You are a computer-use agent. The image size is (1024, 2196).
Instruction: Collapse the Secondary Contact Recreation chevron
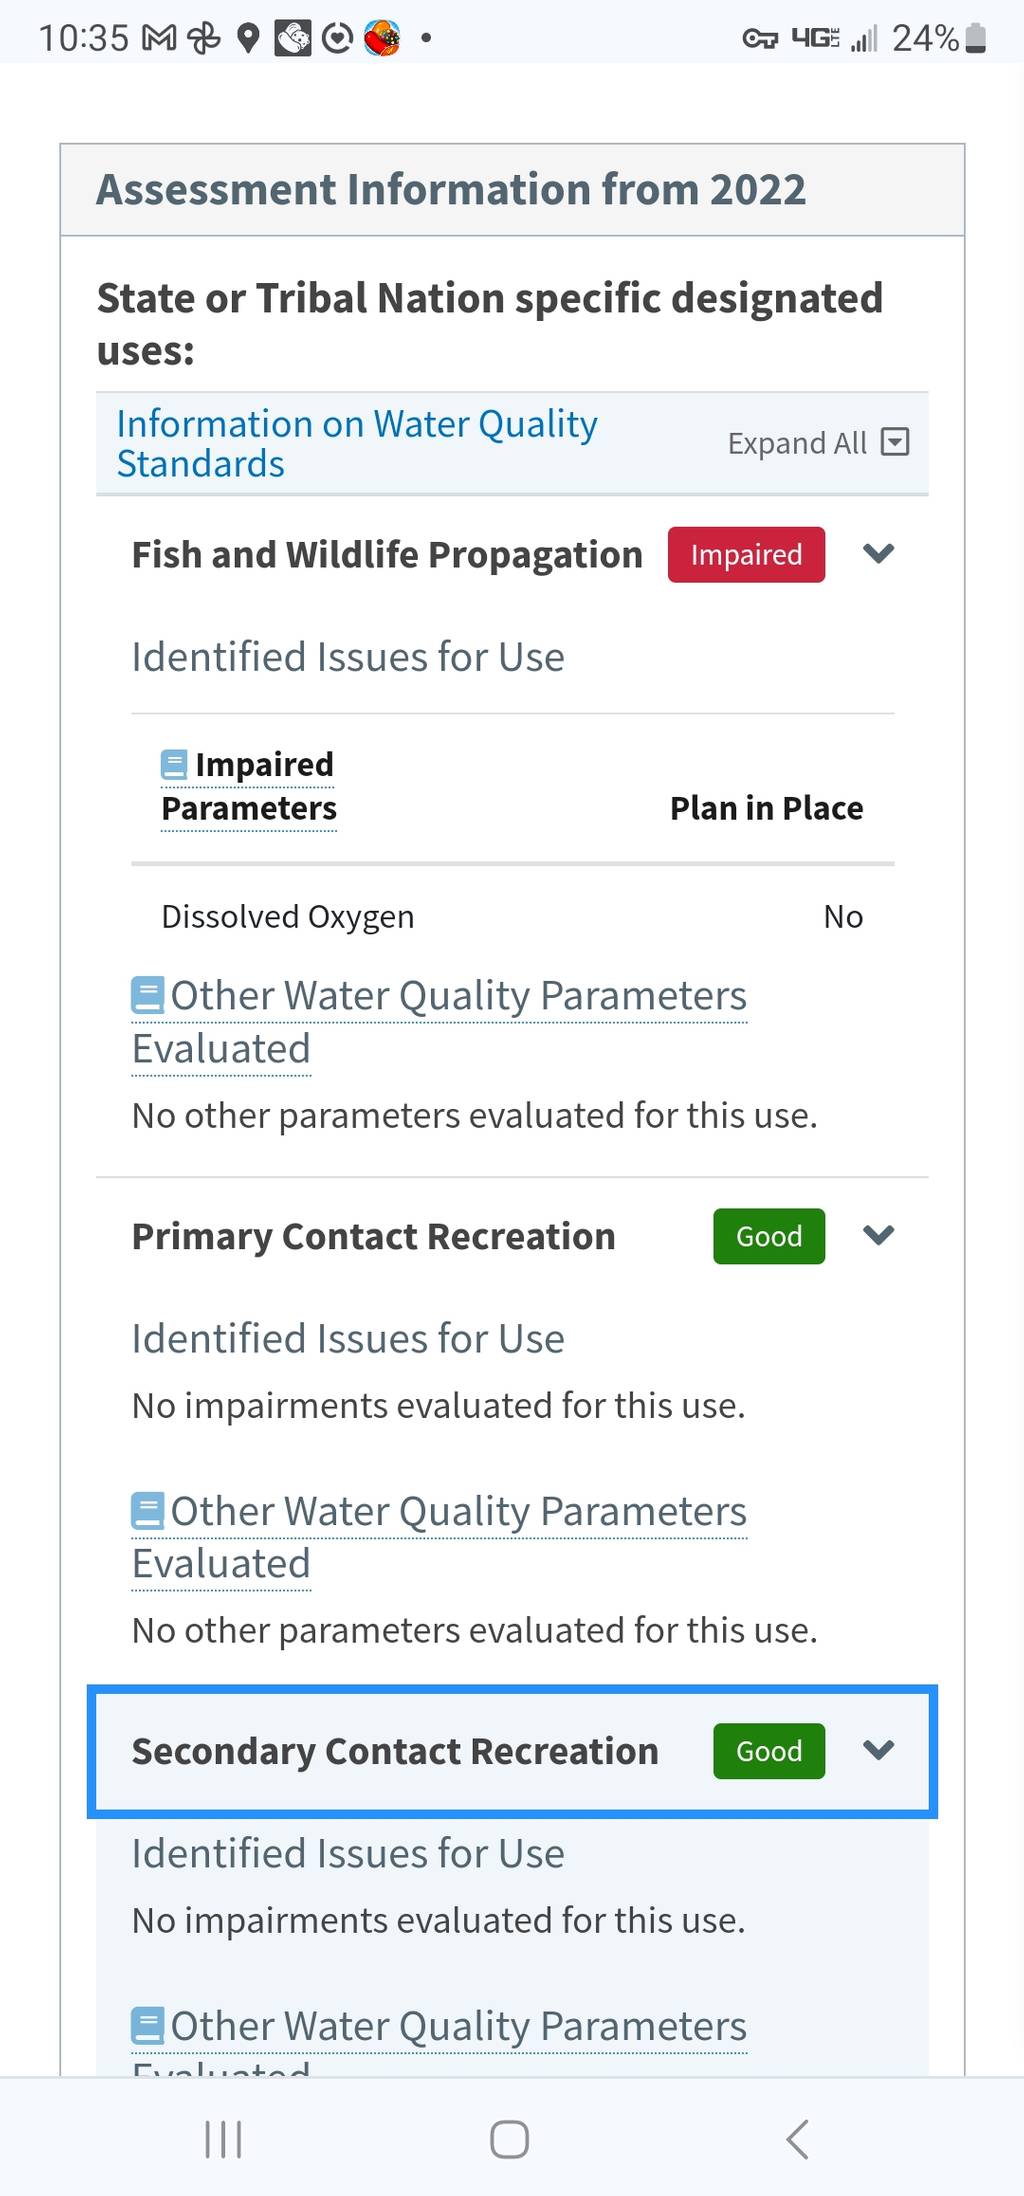pos(878,1750)
